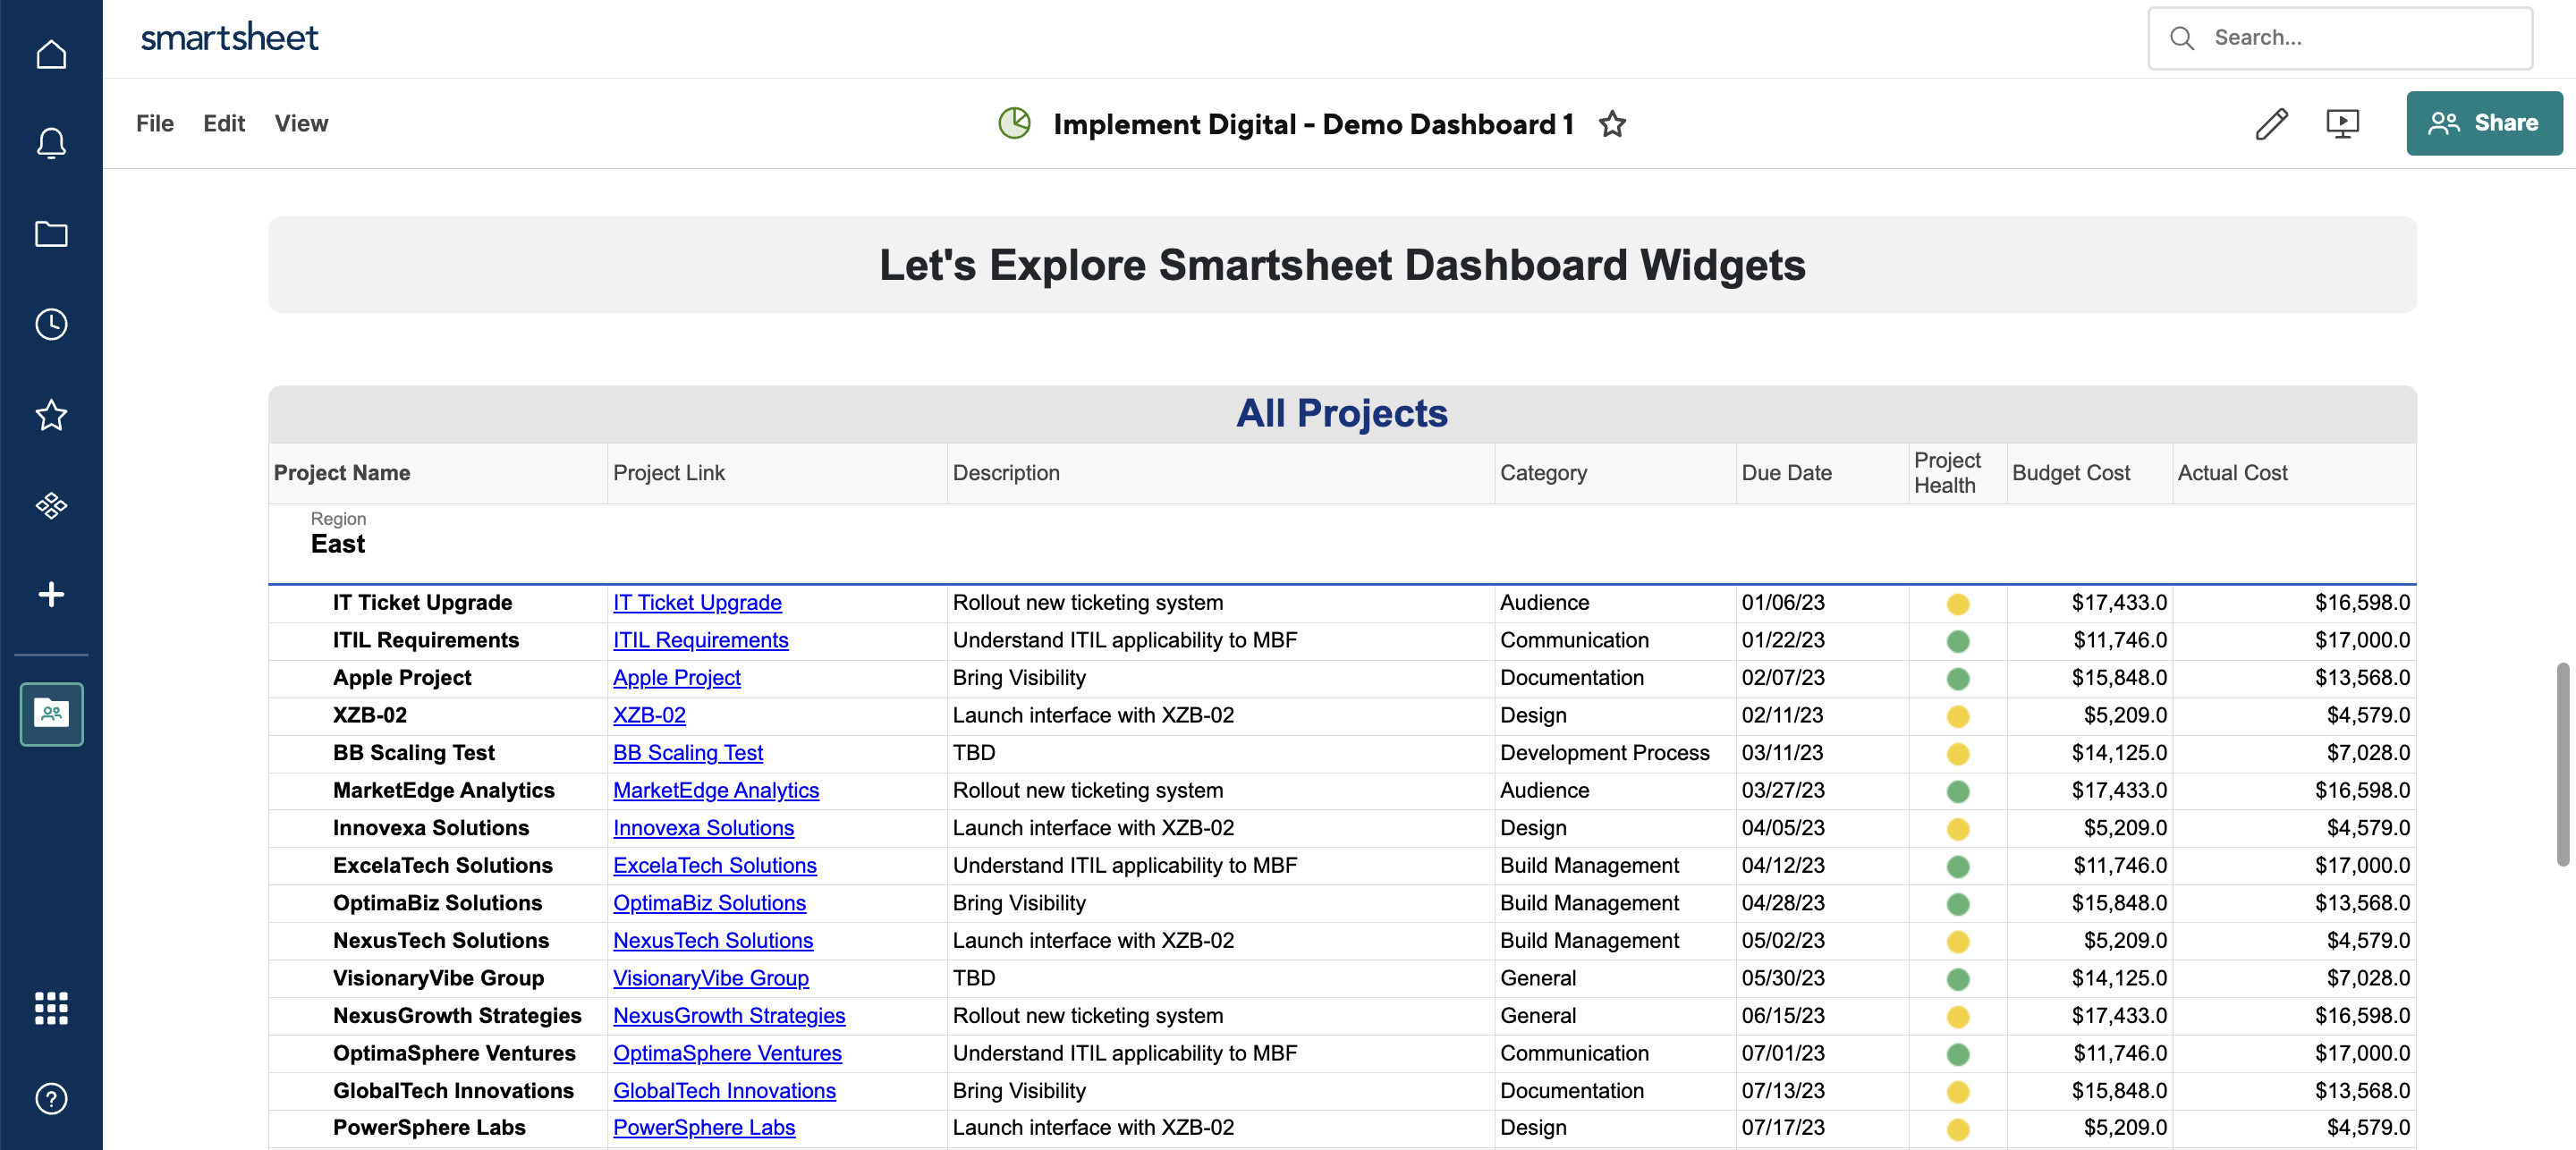Click 'Let's Explore Smartsheet Dashboard Widgets' heading
Screen dimensions: 2576x1150
pyautogui.click(x=1342, y=265)
